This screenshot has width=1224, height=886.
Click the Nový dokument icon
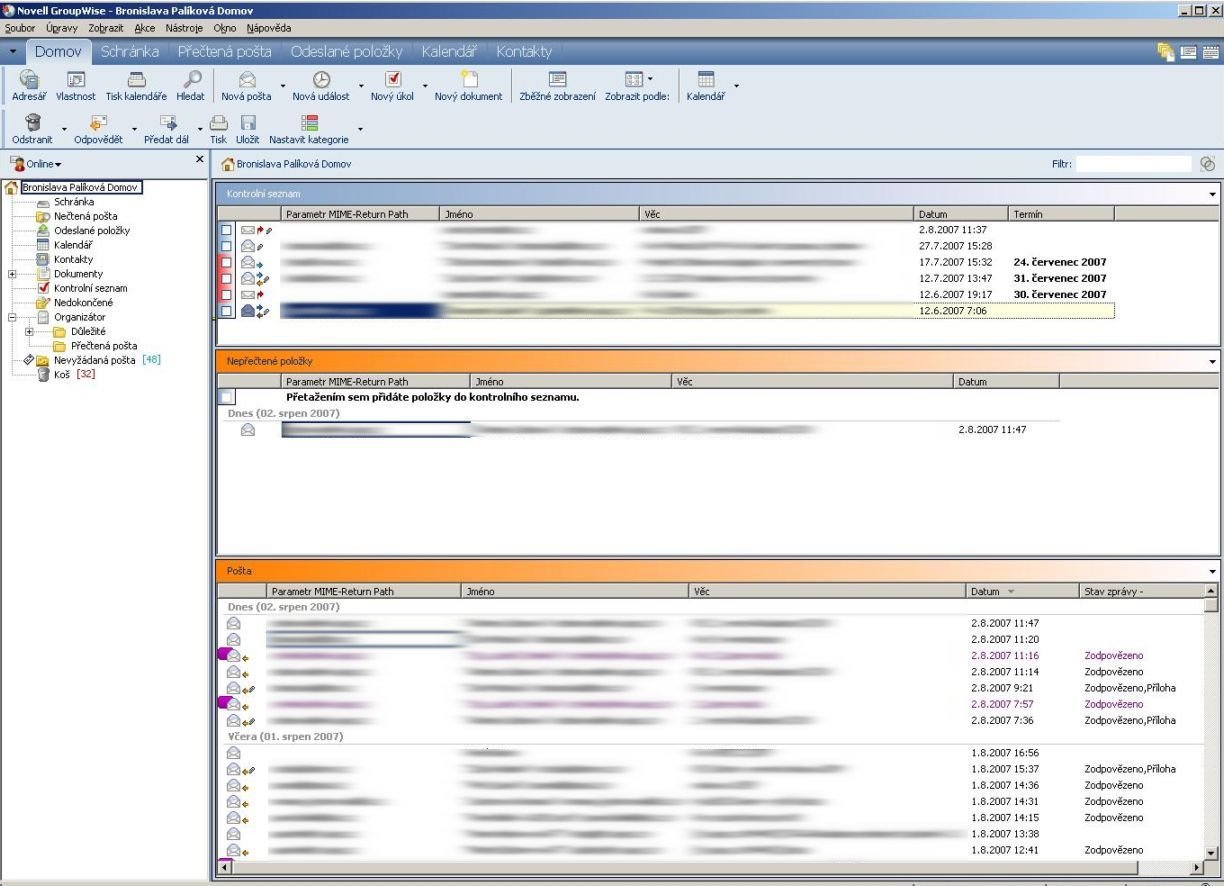click(x=468, y=79)
